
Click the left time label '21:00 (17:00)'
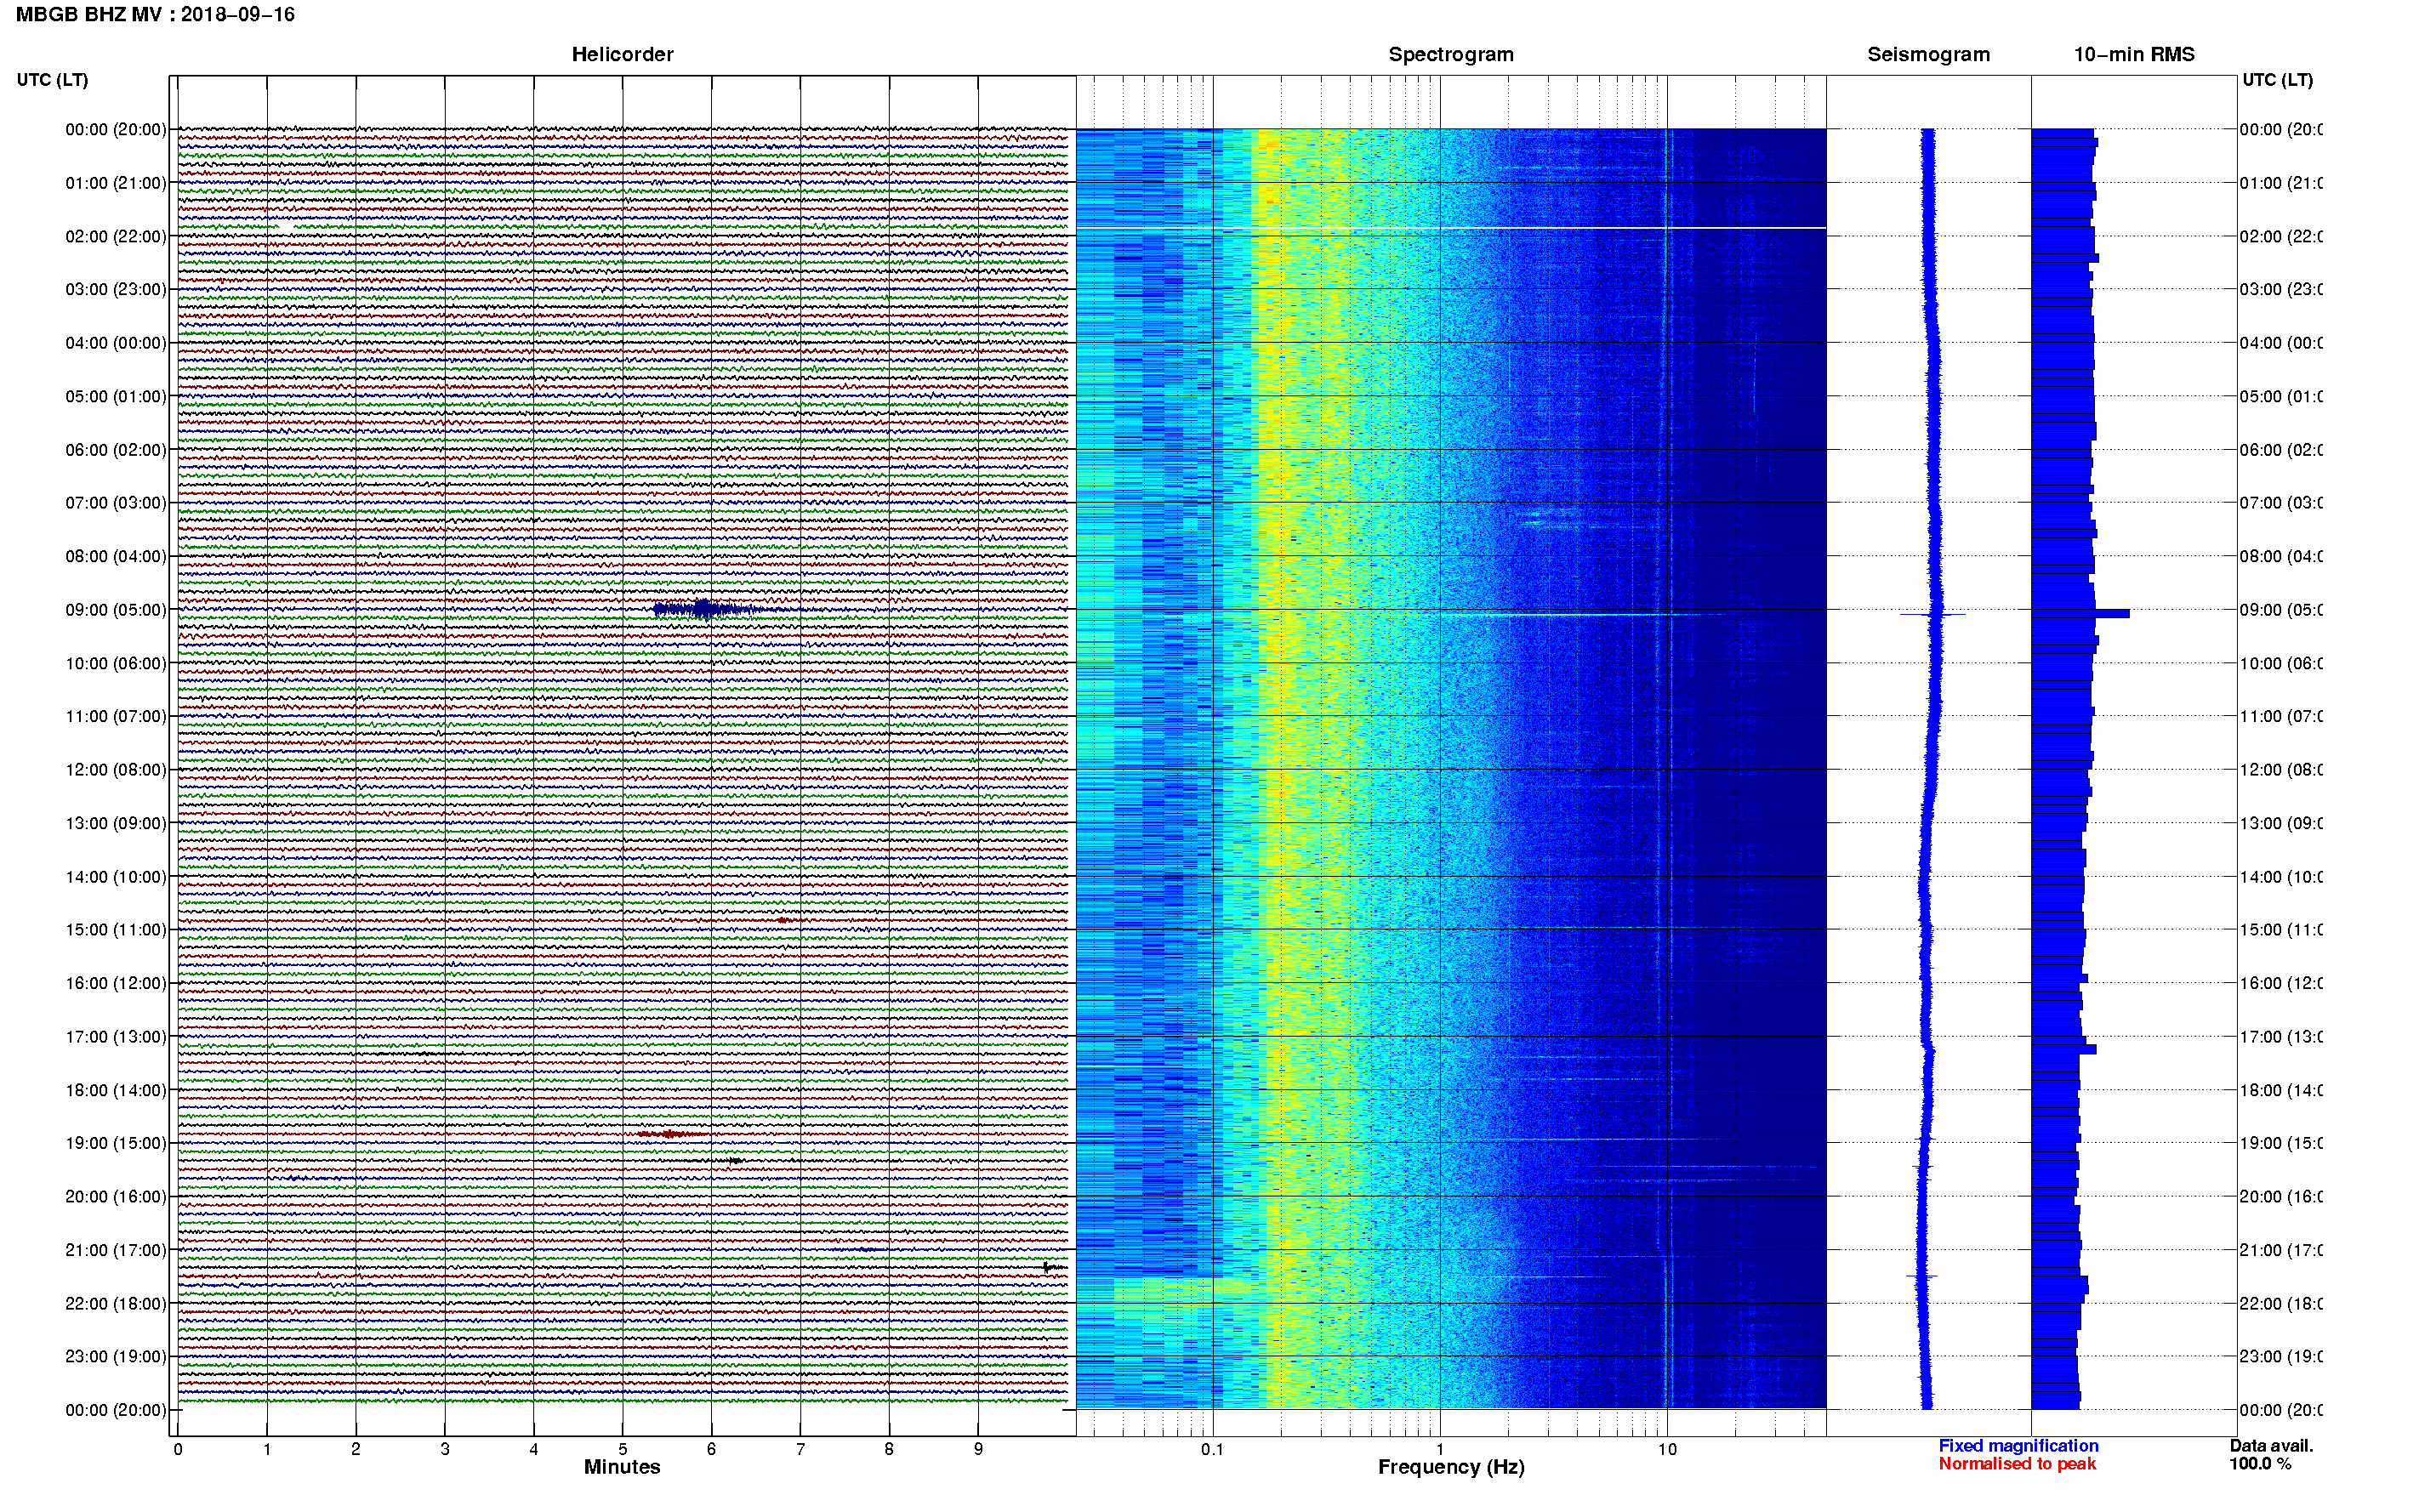116,1250
